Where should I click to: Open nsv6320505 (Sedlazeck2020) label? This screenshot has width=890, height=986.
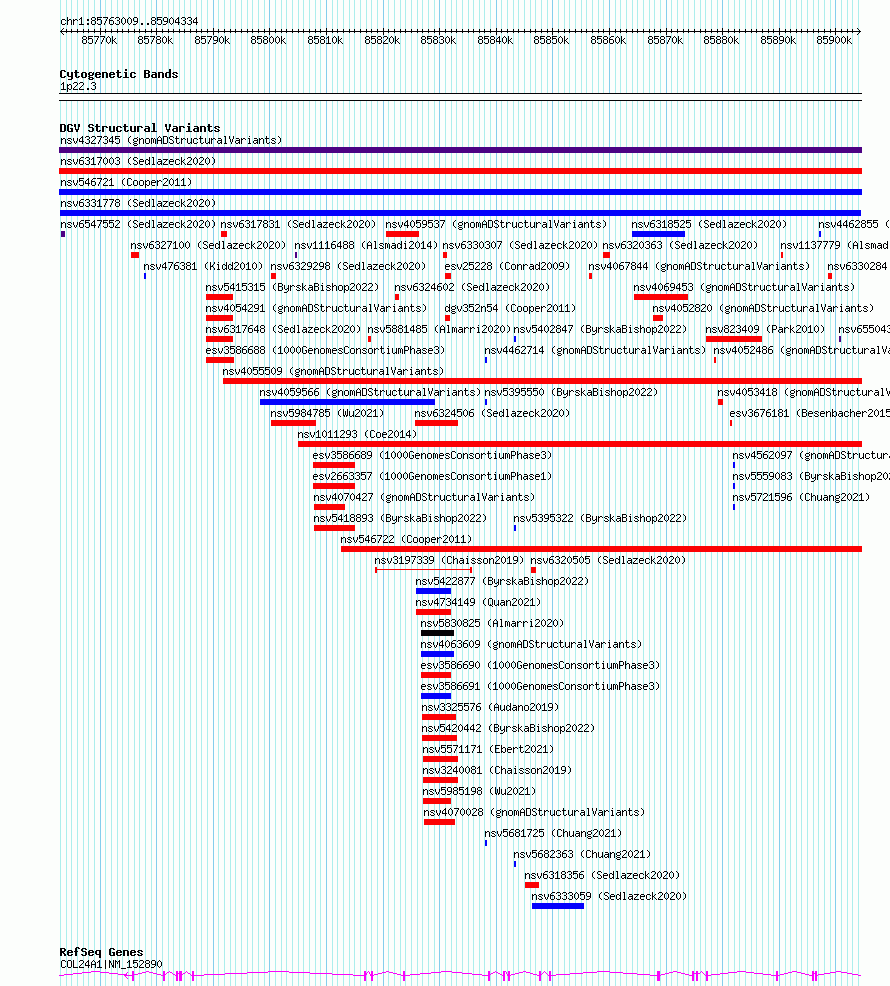608,560
